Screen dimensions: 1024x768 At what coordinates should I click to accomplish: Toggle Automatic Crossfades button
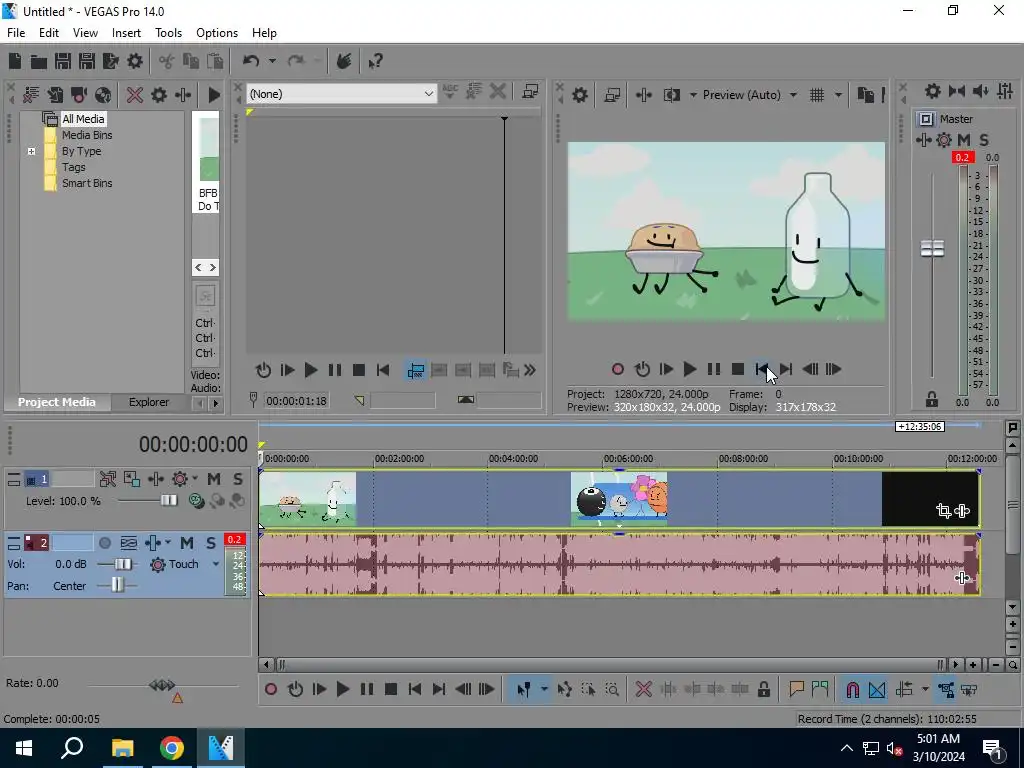click(x=877, y=689)
